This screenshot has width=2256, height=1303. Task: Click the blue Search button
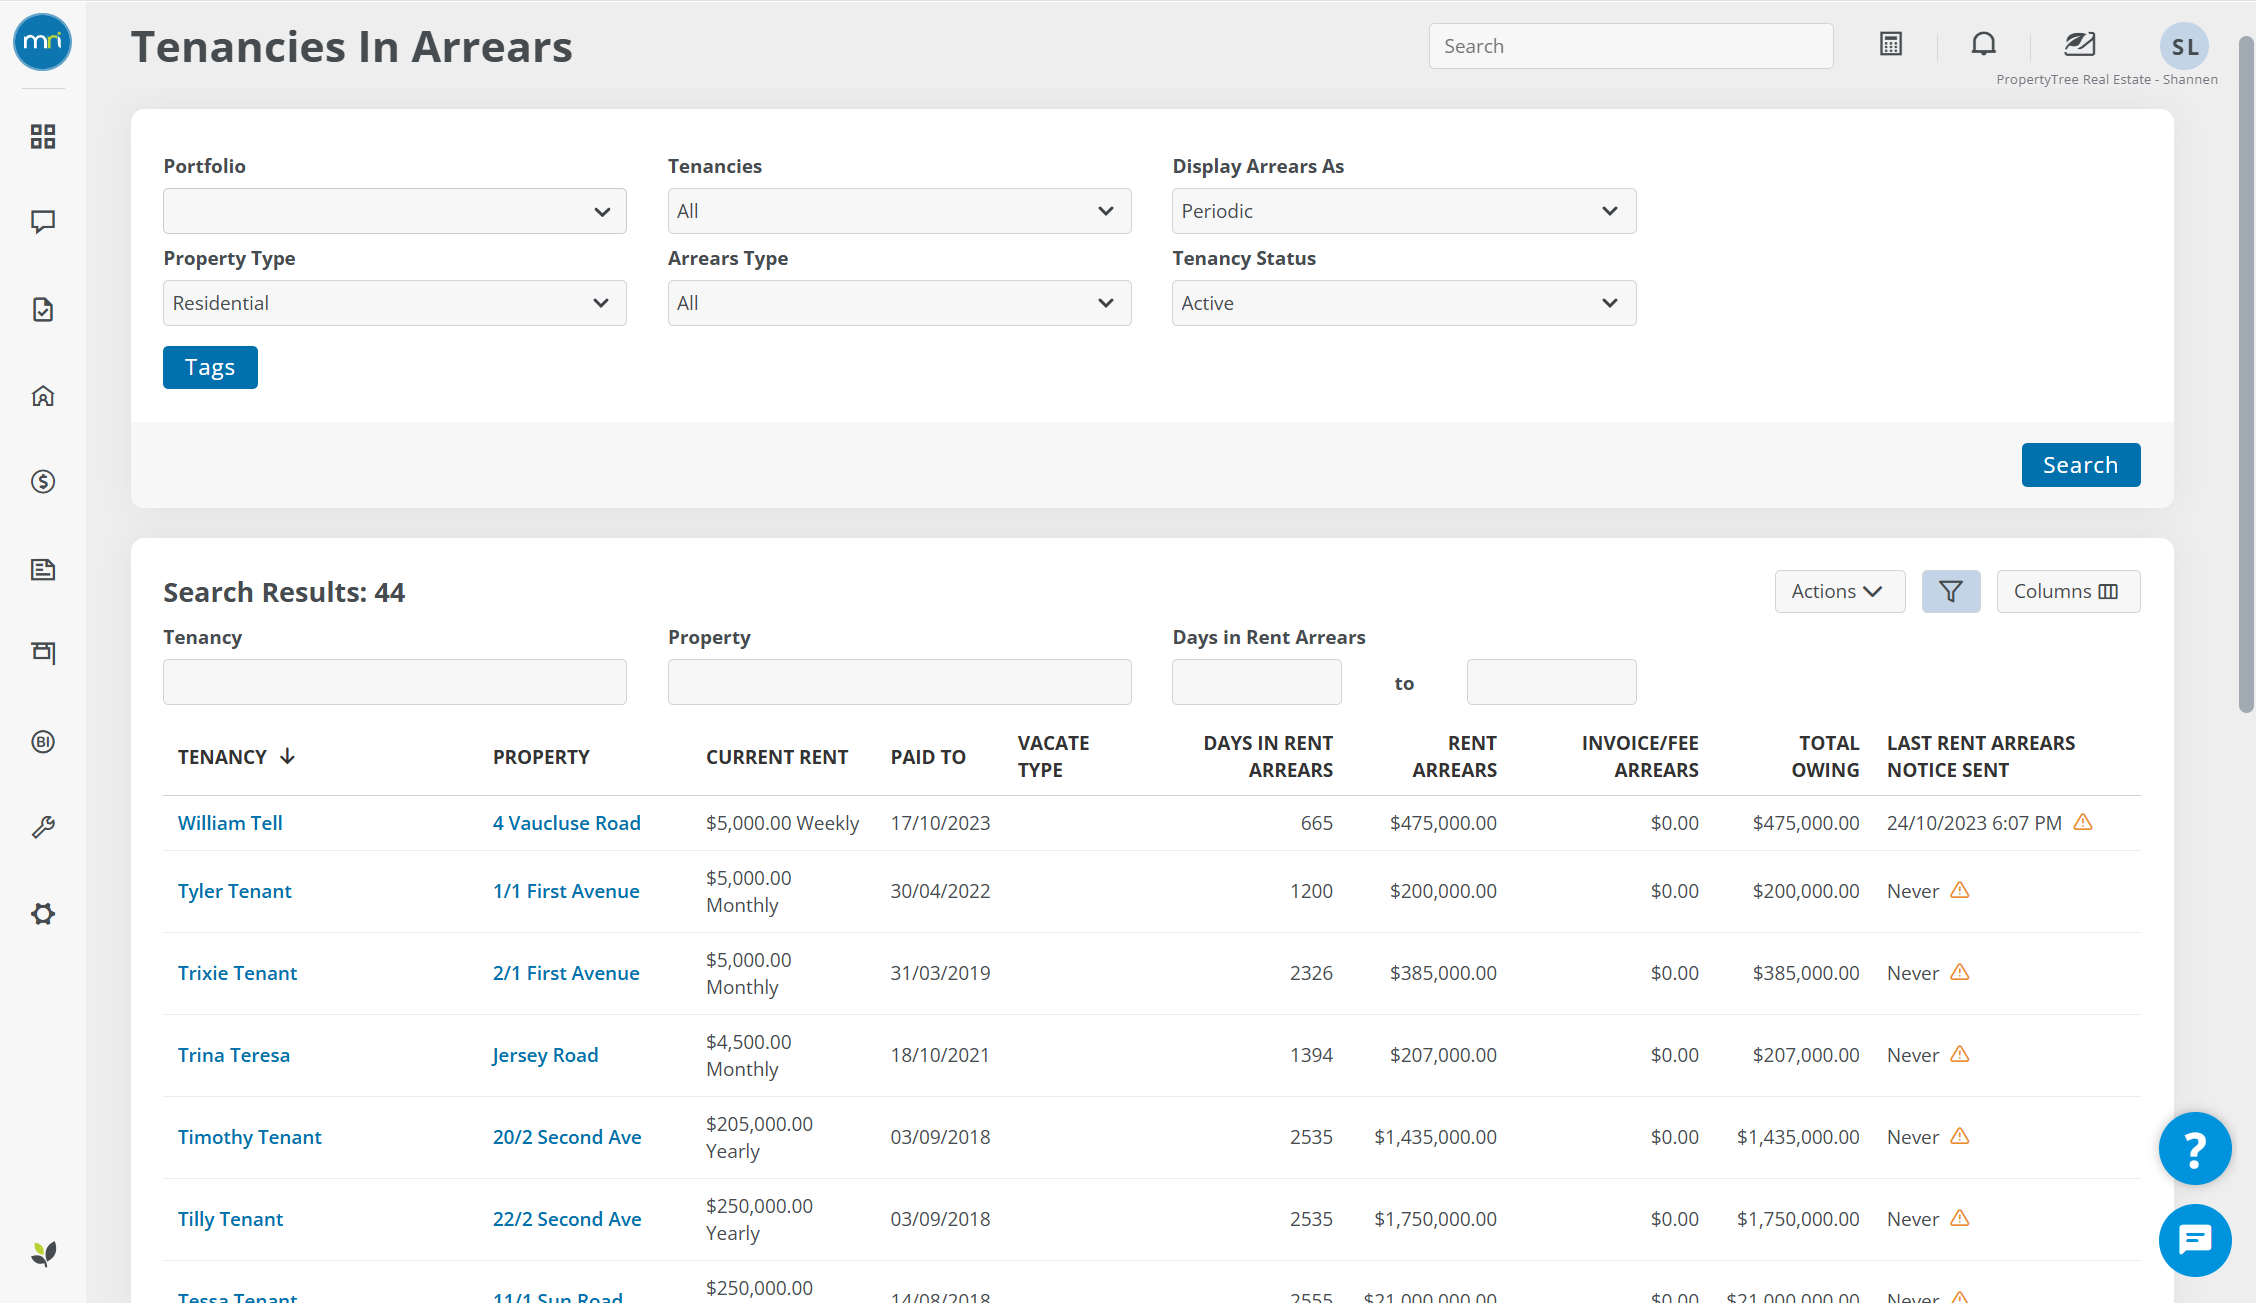2080,465
